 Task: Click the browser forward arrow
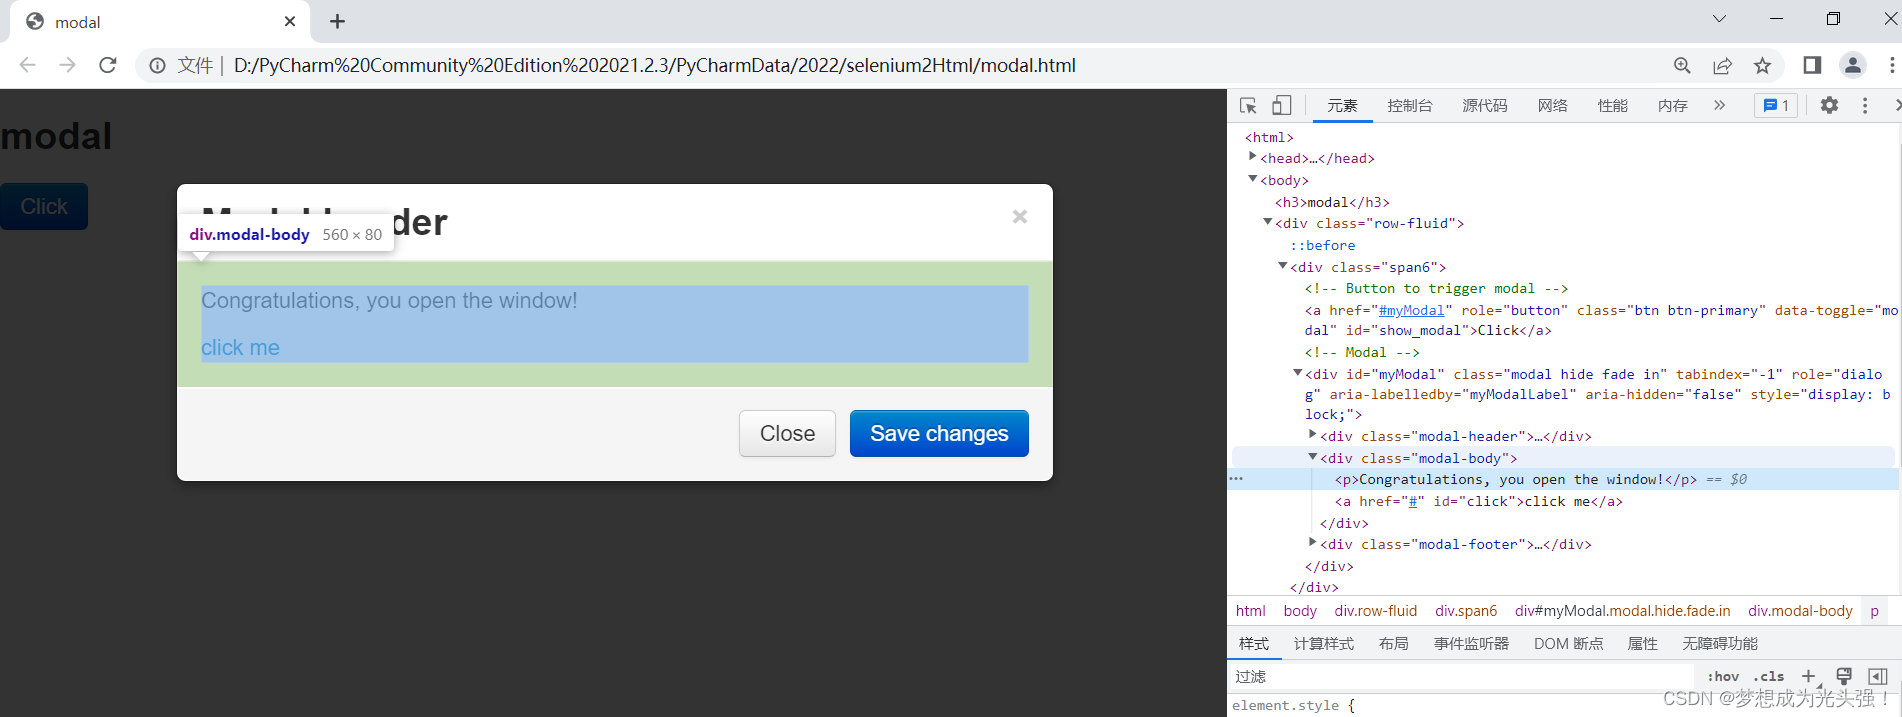point(67,65)
